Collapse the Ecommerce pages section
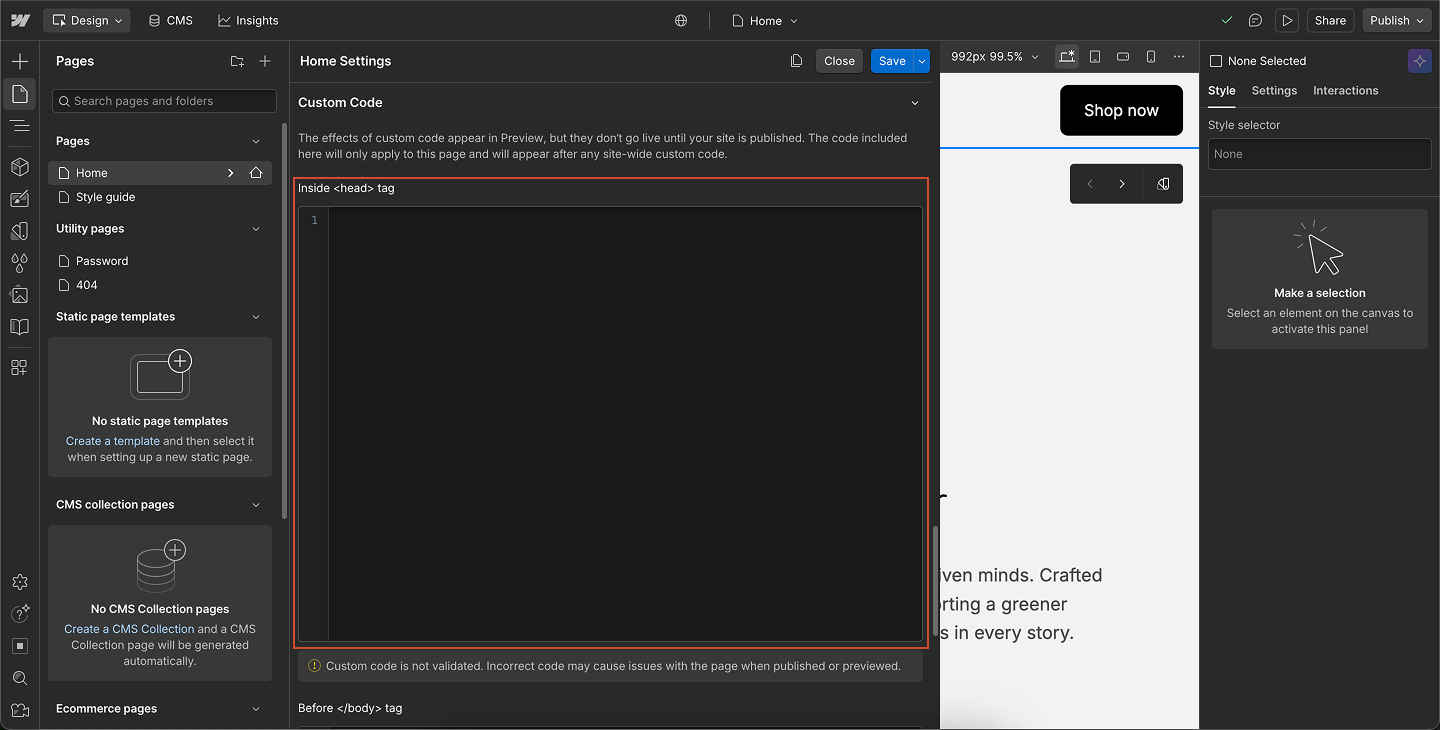1440x730 pixels. 256,709
